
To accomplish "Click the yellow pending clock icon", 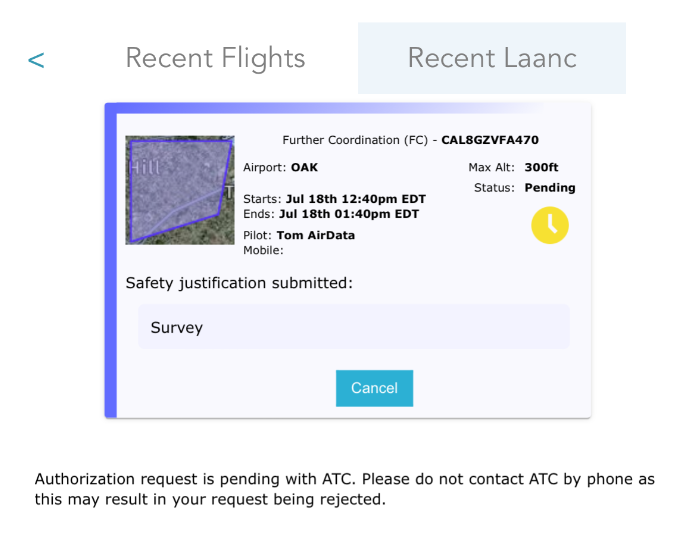I will click(550, 225).
